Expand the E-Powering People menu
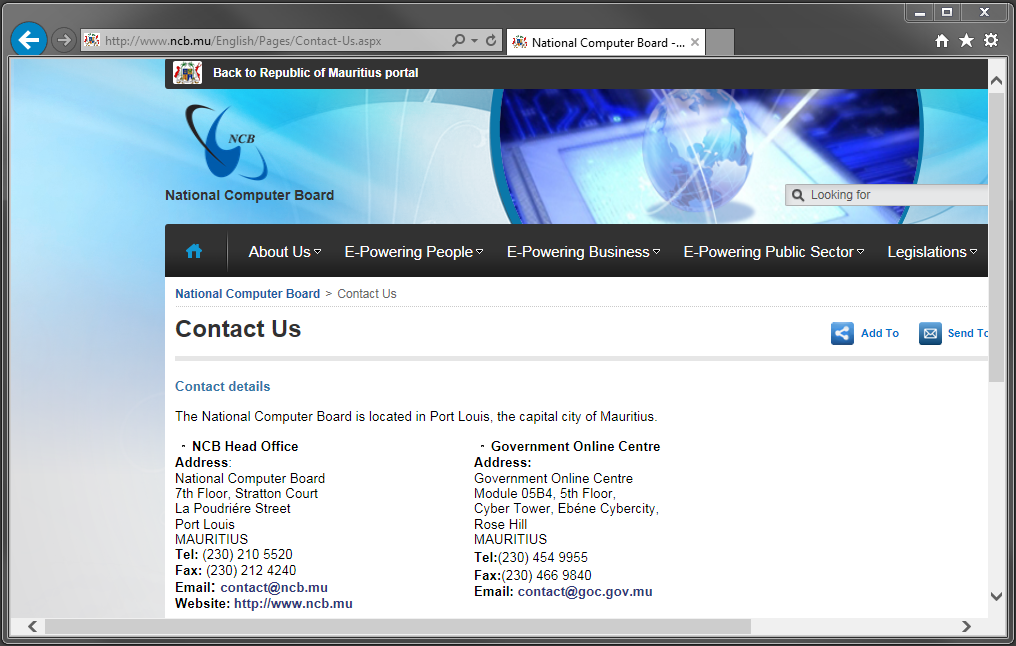 [414, 252]
